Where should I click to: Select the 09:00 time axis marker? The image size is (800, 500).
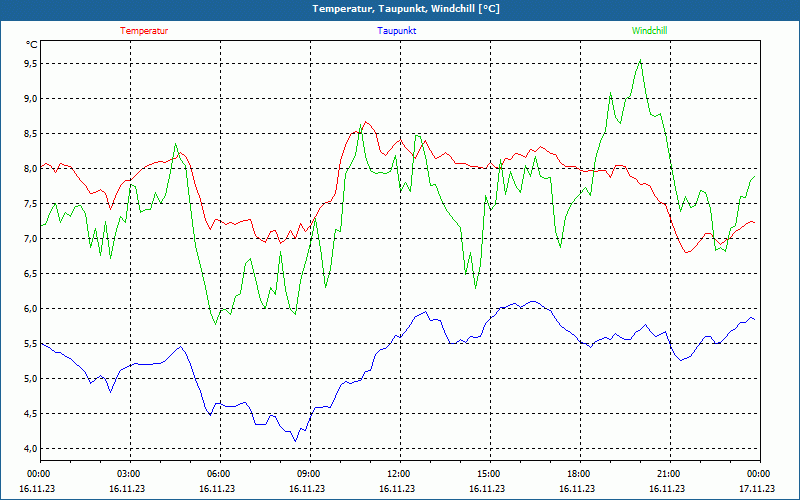309,474
